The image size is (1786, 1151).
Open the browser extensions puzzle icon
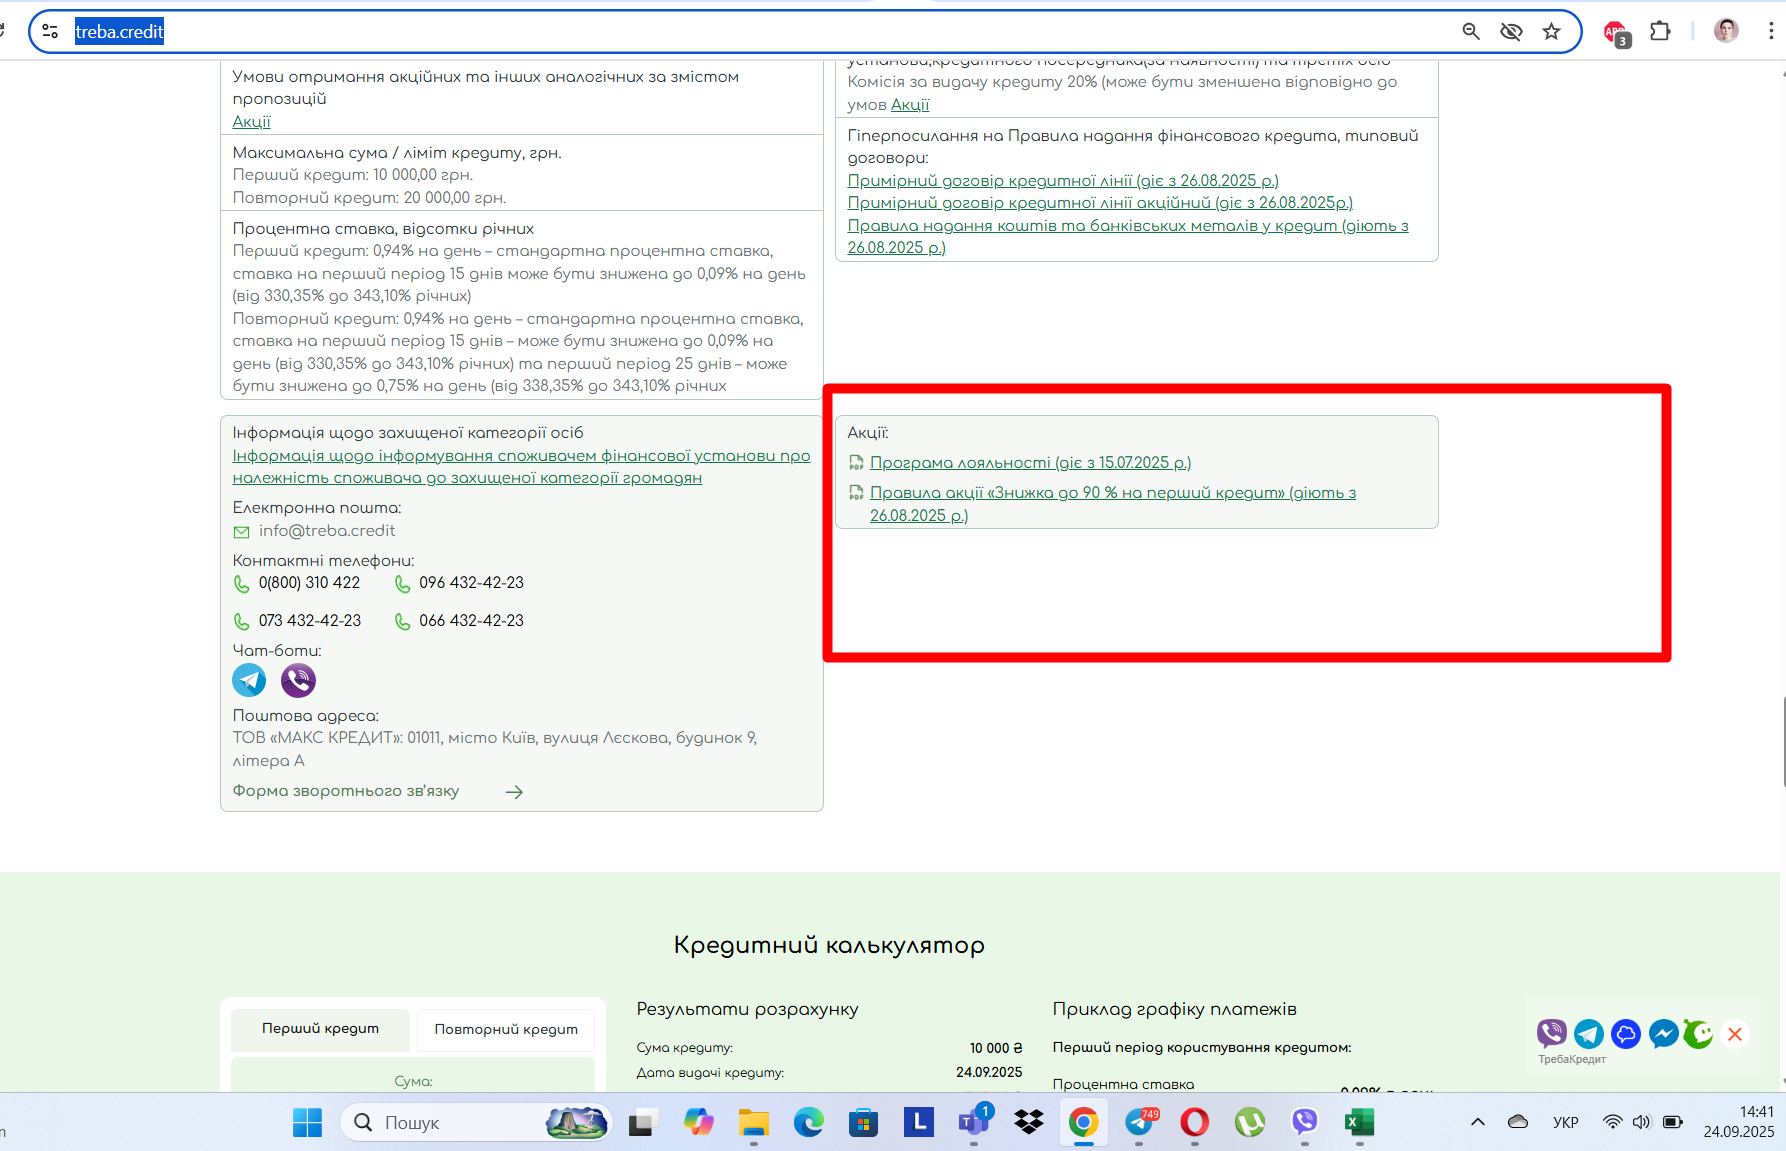coord(1660,31)
